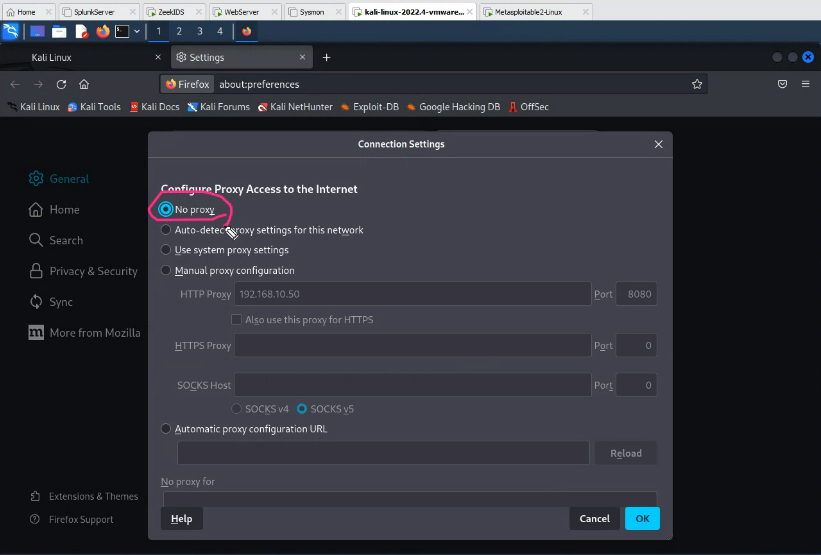Go to Firefox home page icon
821x555 pixels.
[x=84, y=84]
